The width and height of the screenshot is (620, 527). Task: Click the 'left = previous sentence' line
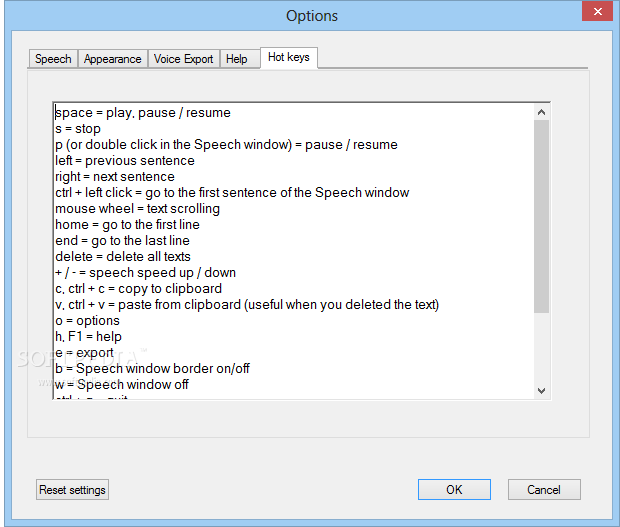click(x=125, y=161)
